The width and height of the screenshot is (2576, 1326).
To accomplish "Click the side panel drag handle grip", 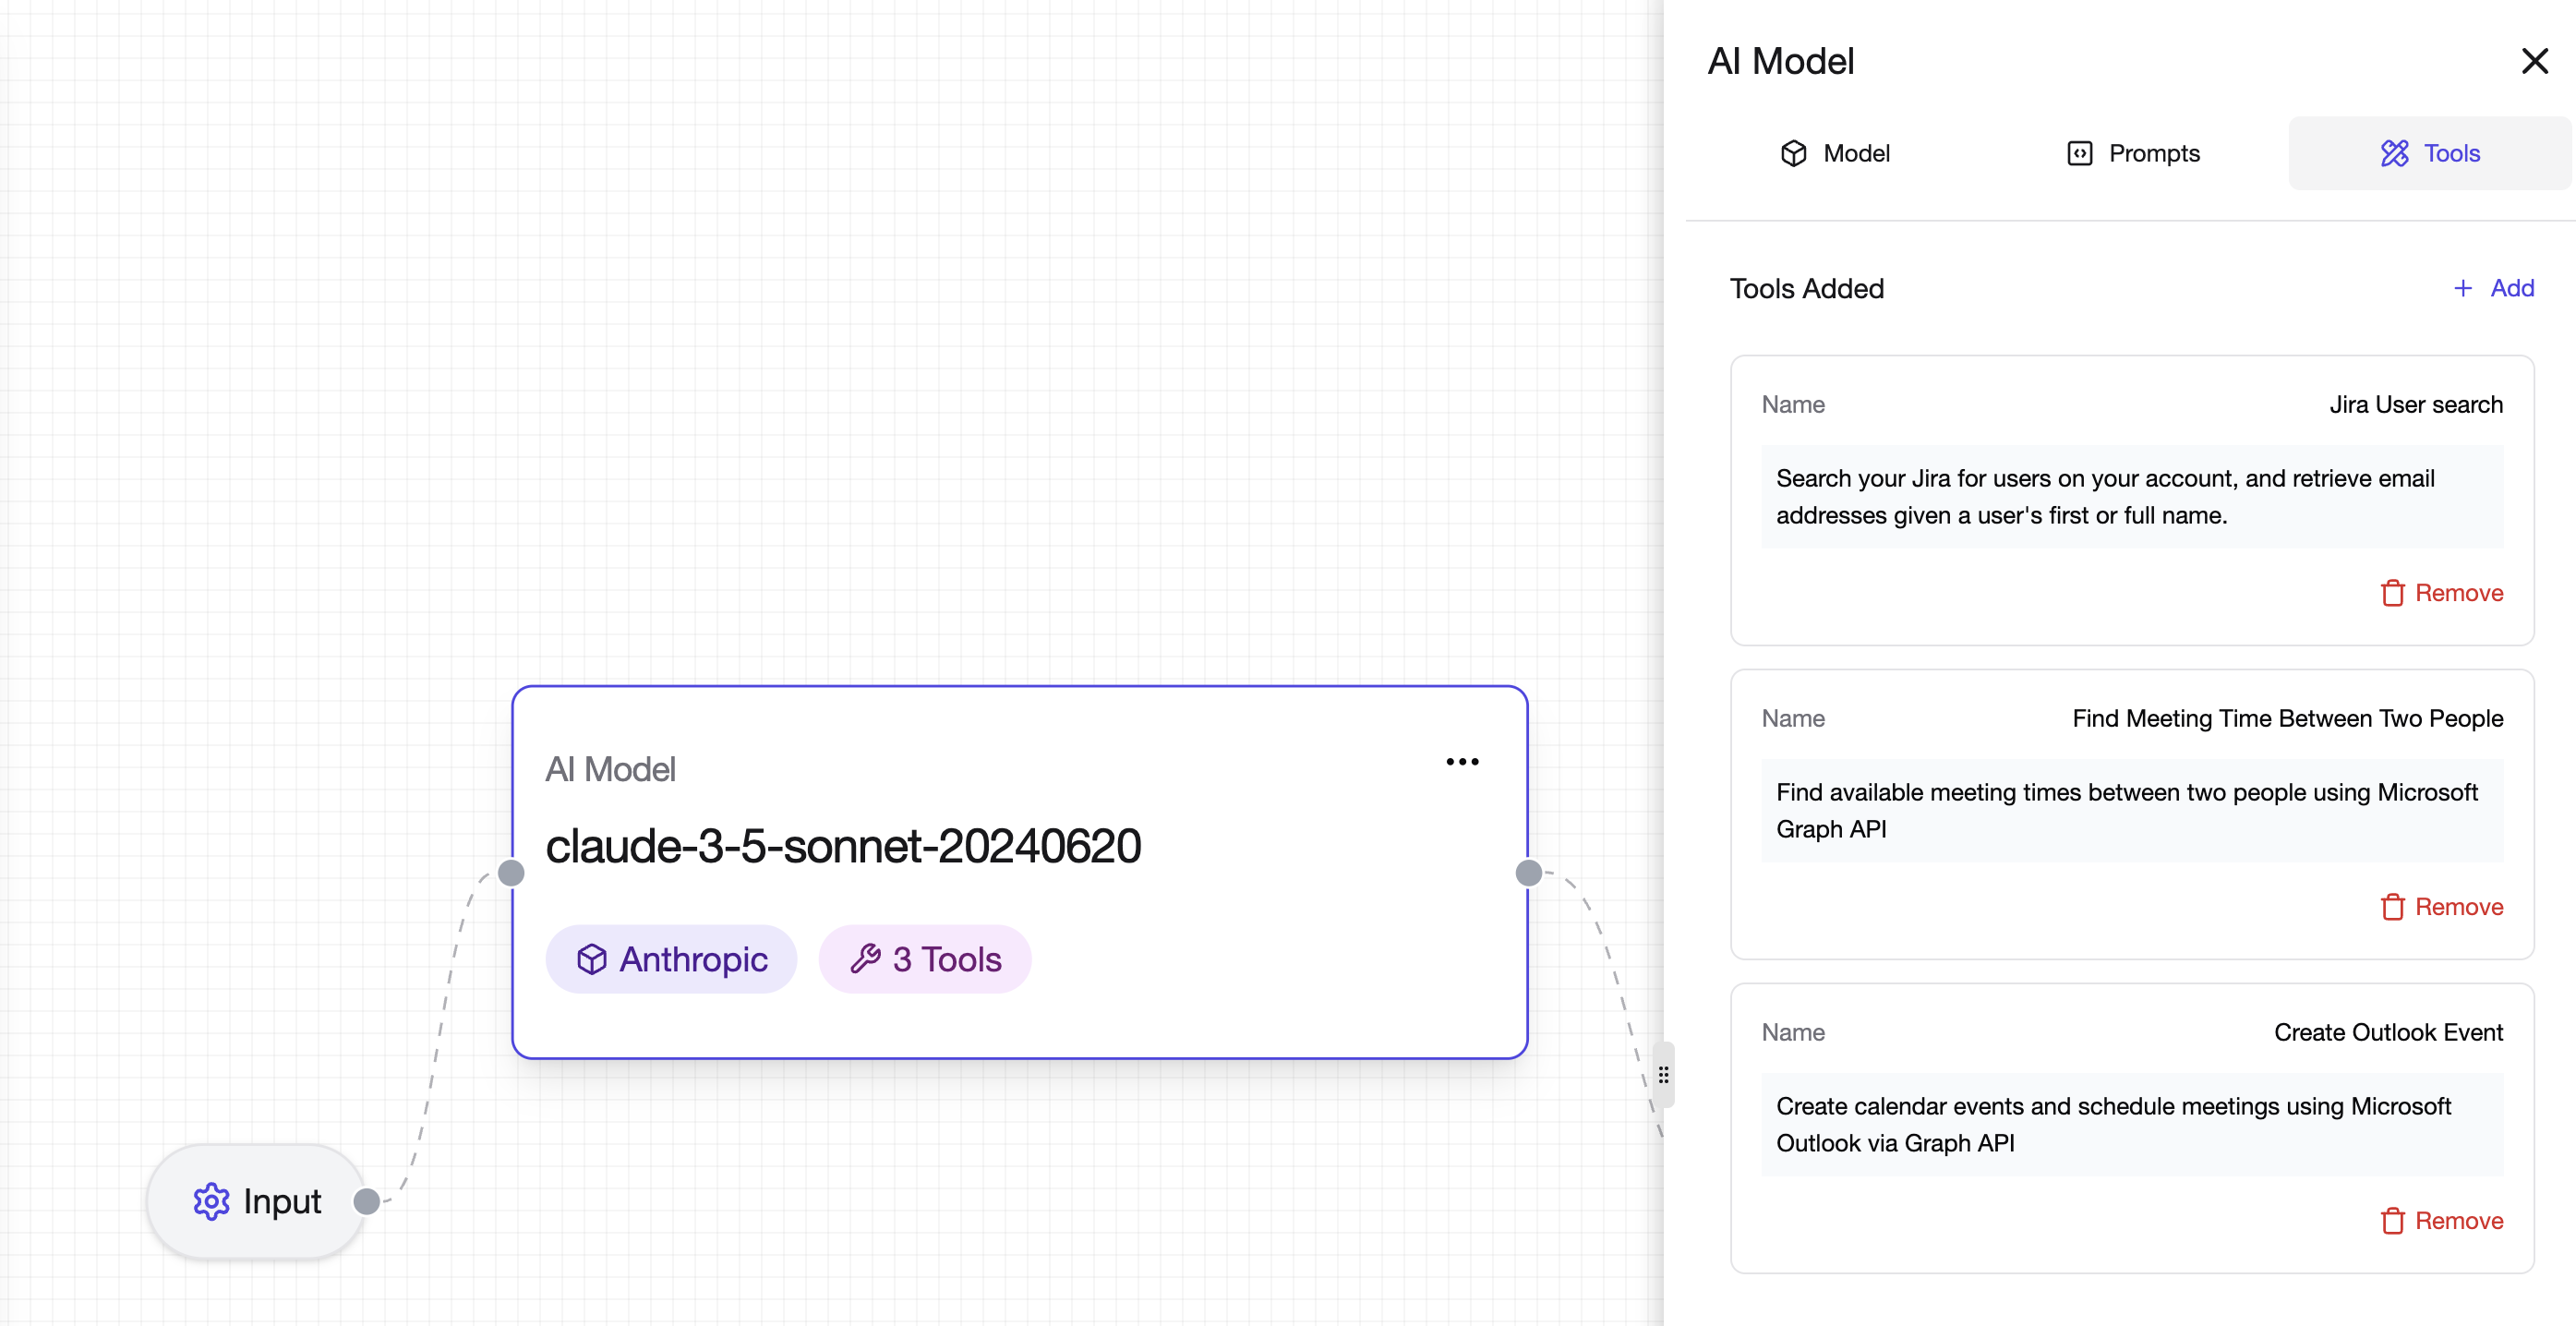I will (x=1663, y=1075).
